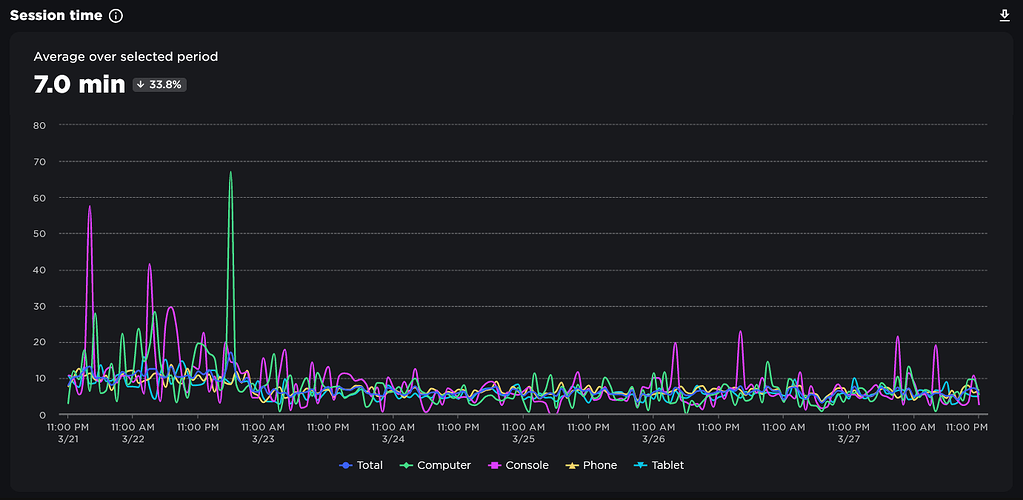
Task: Download the Session time chart data
Action: click(1005, 16)
